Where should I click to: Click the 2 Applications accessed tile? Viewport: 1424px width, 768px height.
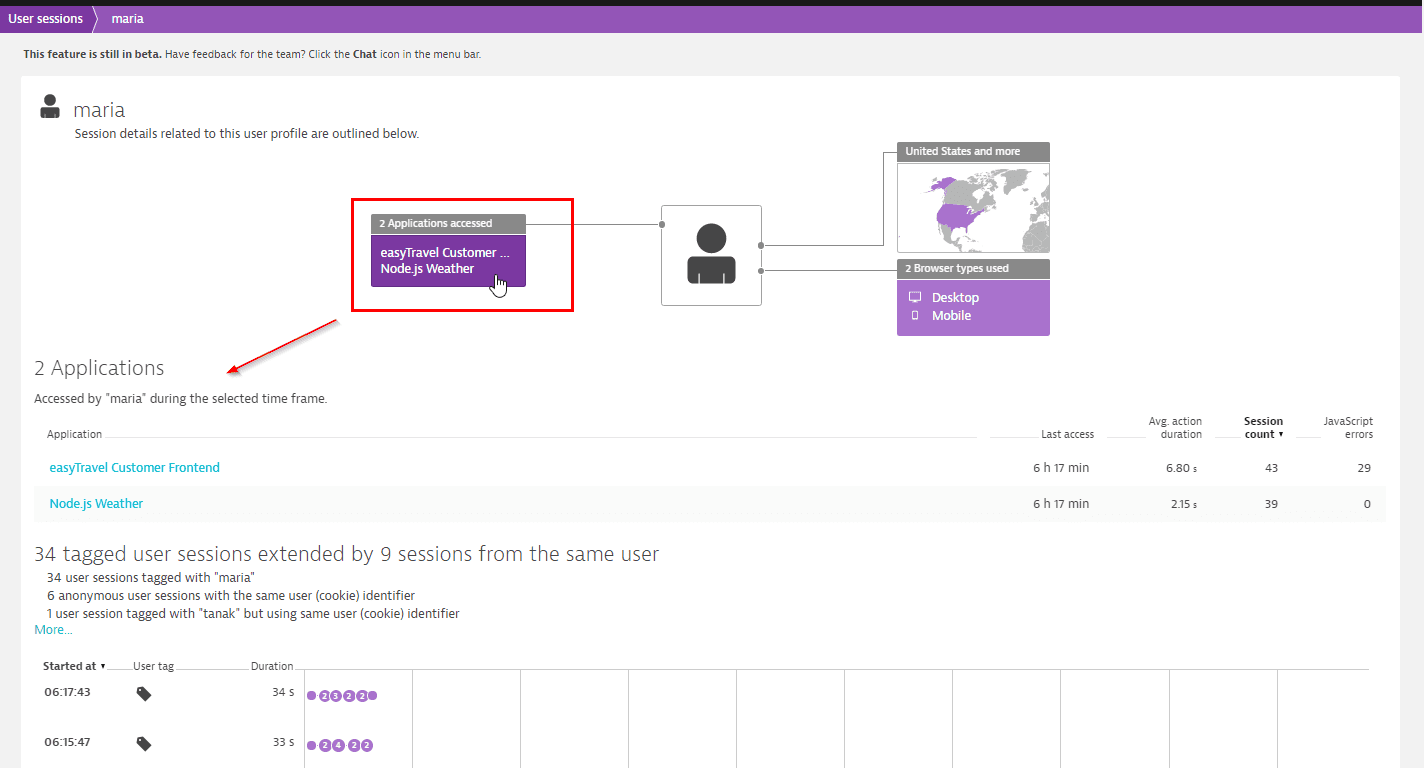point(448,250)
